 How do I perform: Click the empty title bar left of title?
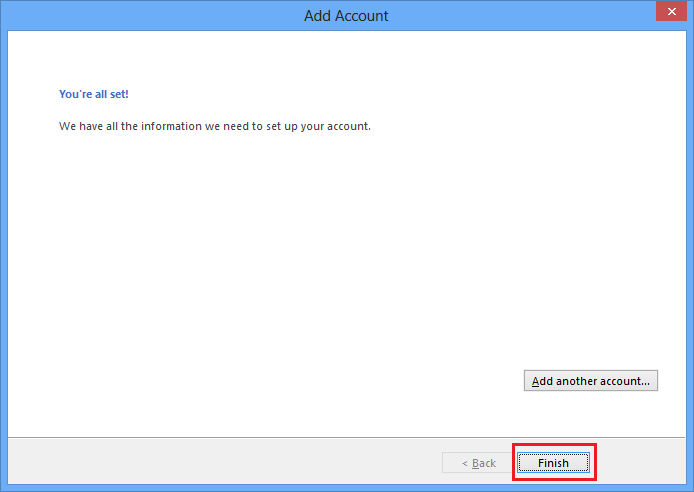150,16
